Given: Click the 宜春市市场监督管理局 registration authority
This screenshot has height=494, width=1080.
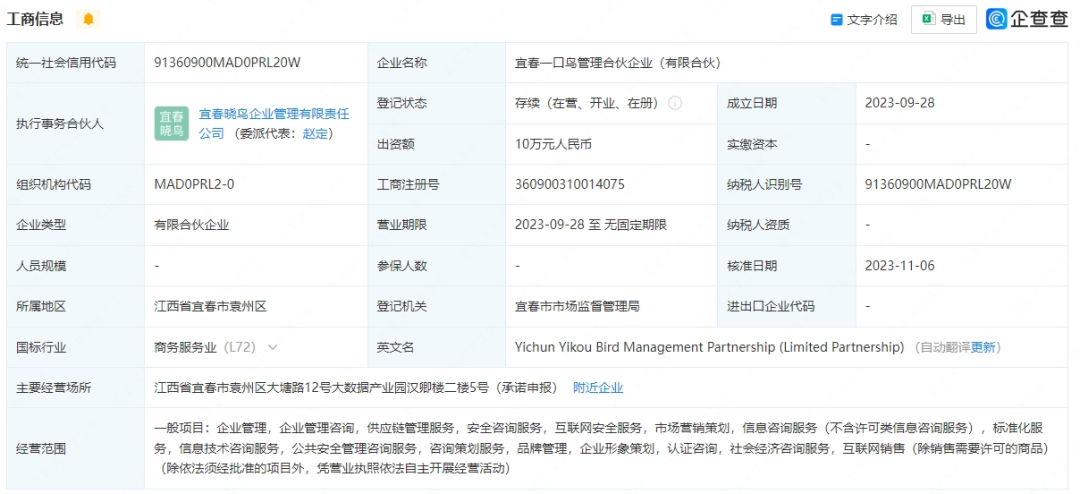Looking at the screenshot, I should point(577,306).
